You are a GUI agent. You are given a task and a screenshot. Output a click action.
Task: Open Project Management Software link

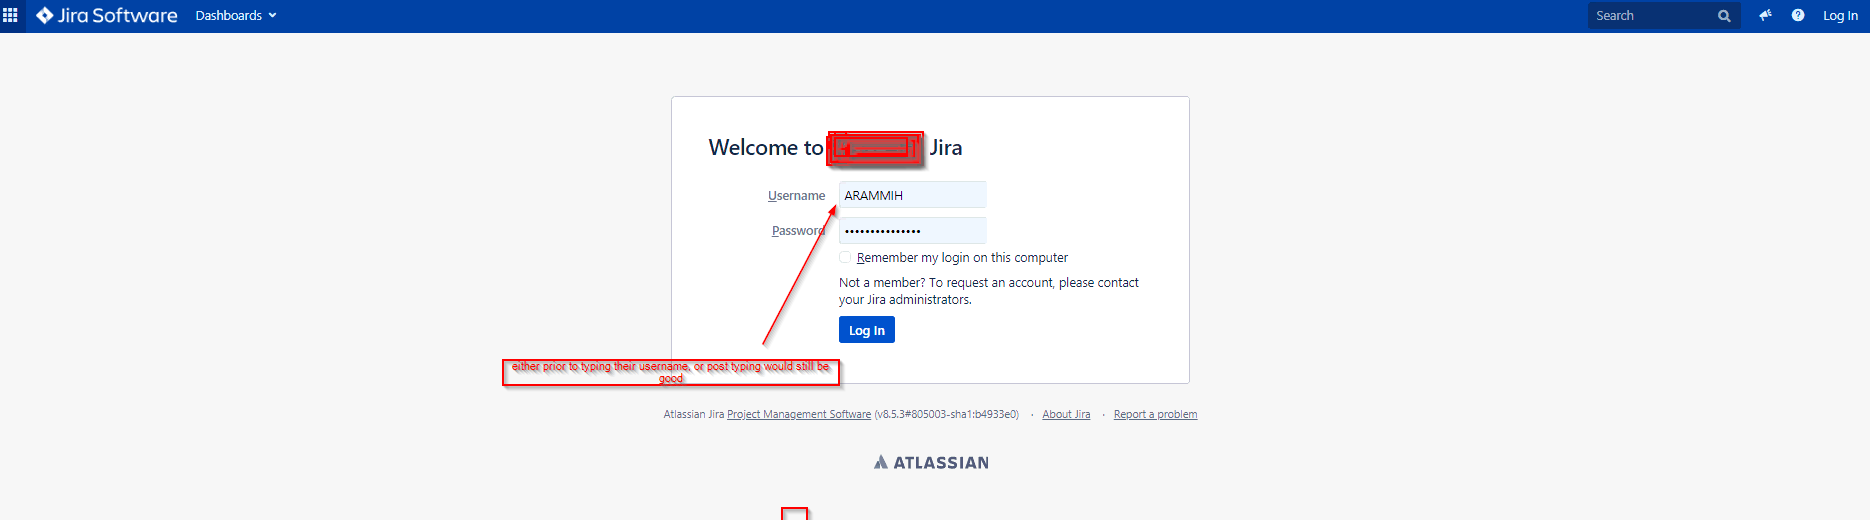(799, 414)
